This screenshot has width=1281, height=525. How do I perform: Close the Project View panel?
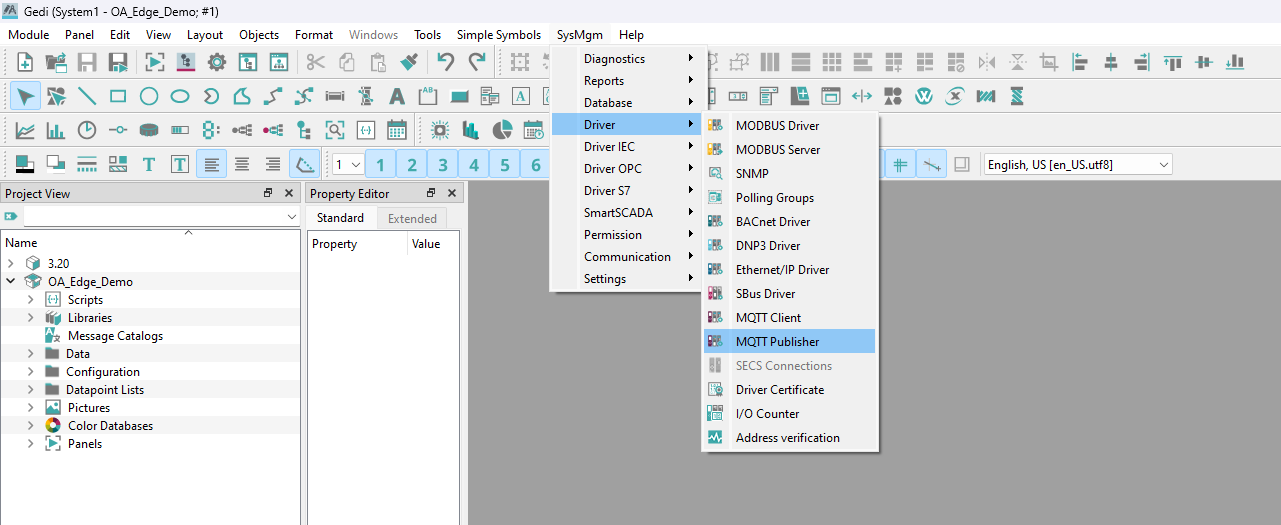[289, 194]
